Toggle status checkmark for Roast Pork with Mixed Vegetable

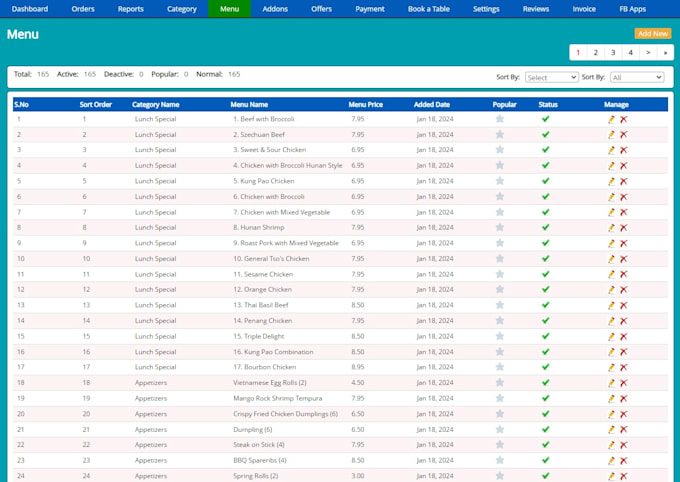pos(546,243)
